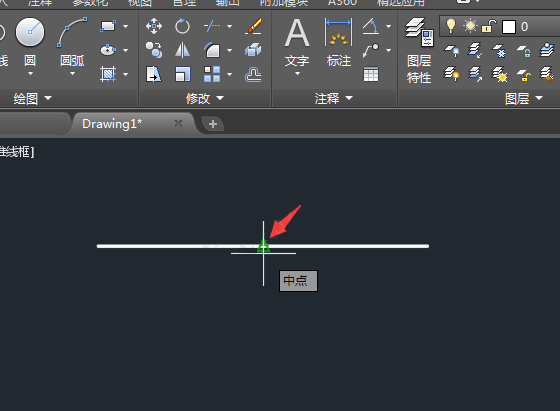The height and width of the screenshot is (411, 560).
Task: Insert a Table from annotation panel
Action: point(371,75)
